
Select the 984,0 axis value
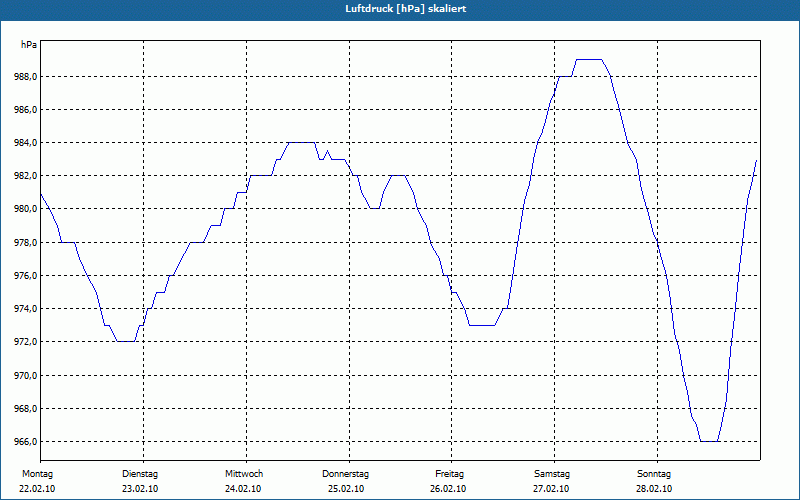(26, 142)
